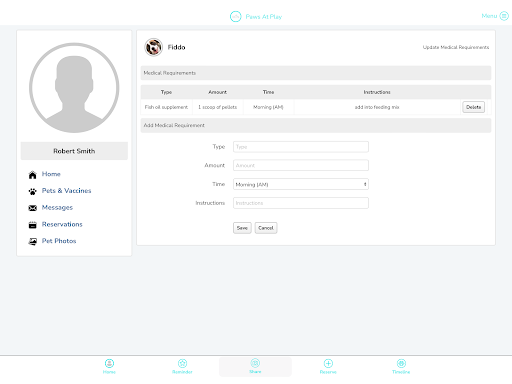
Task: Open the Timeline icon in bottom bar
Action: pos(401,363)
